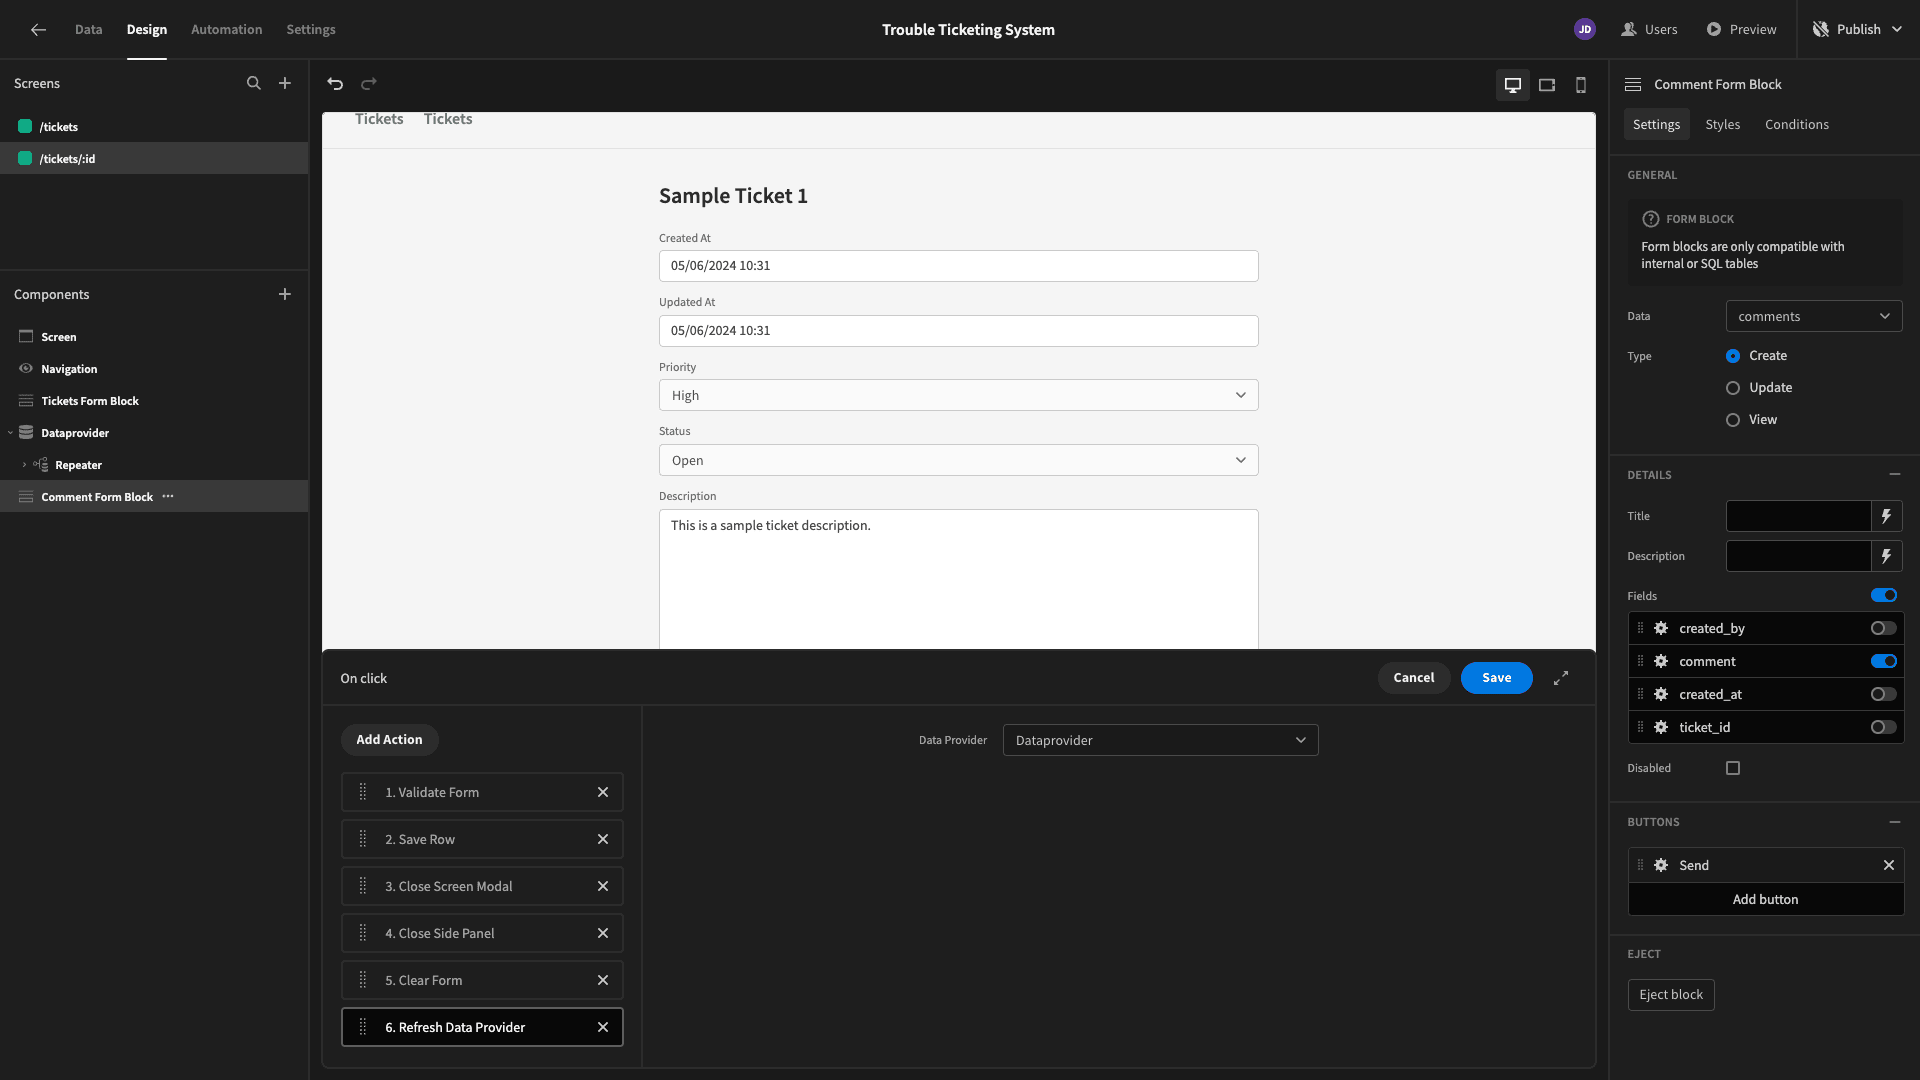This screenshot has height=1080, width=1920.
Task: Remove the Send button with X
Action: tap(1889, 865)
